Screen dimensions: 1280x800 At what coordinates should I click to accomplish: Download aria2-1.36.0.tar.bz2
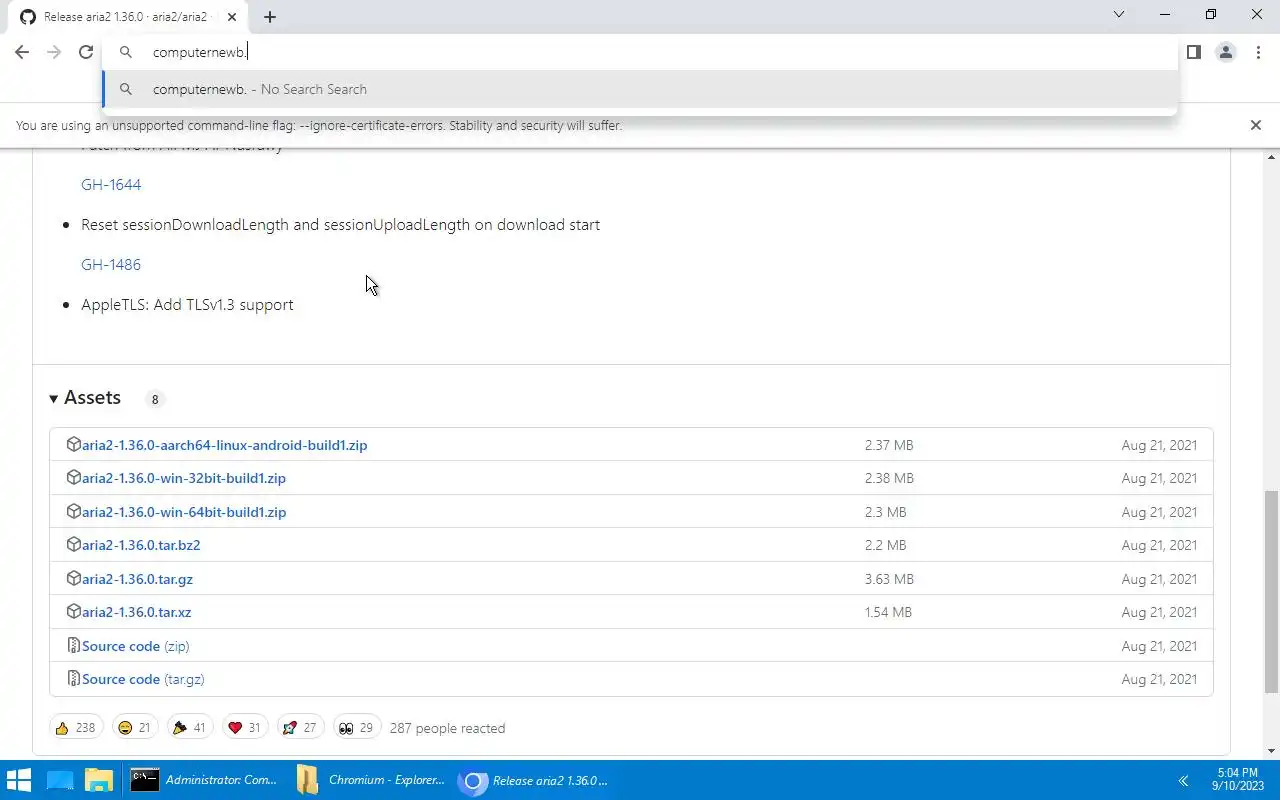[x=141, y=545]
